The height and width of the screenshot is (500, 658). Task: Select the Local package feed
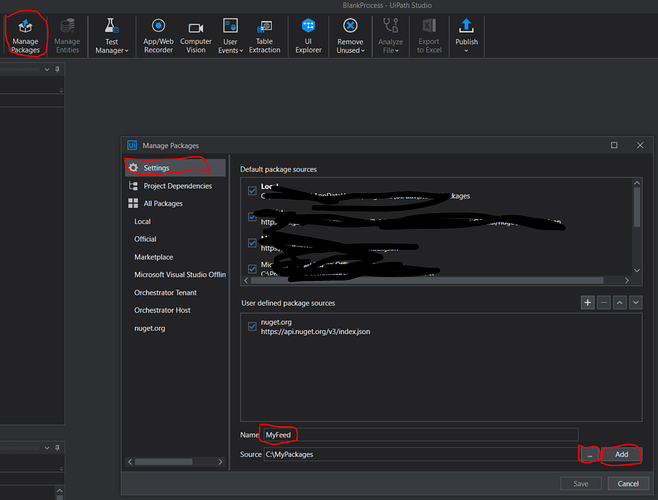(142, 221)
